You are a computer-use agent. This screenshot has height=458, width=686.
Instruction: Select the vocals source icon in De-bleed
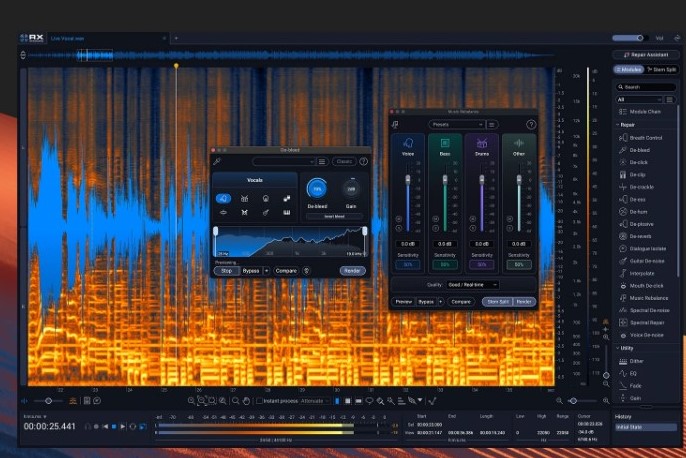pos(223,199)
